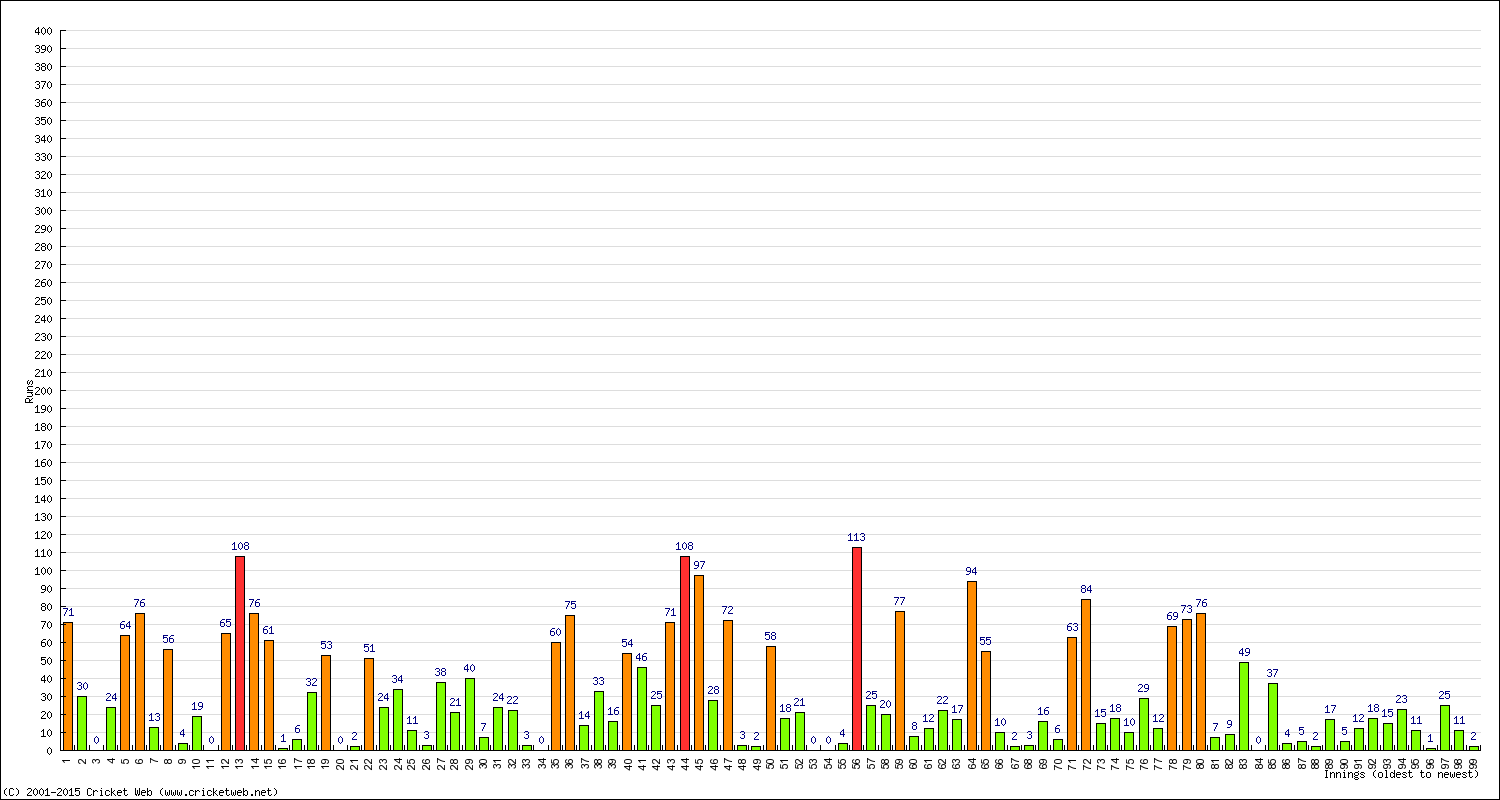Select the orange 65-run bar at innings 12
This screenshot has height=800, width=1500.
[226, 692]
